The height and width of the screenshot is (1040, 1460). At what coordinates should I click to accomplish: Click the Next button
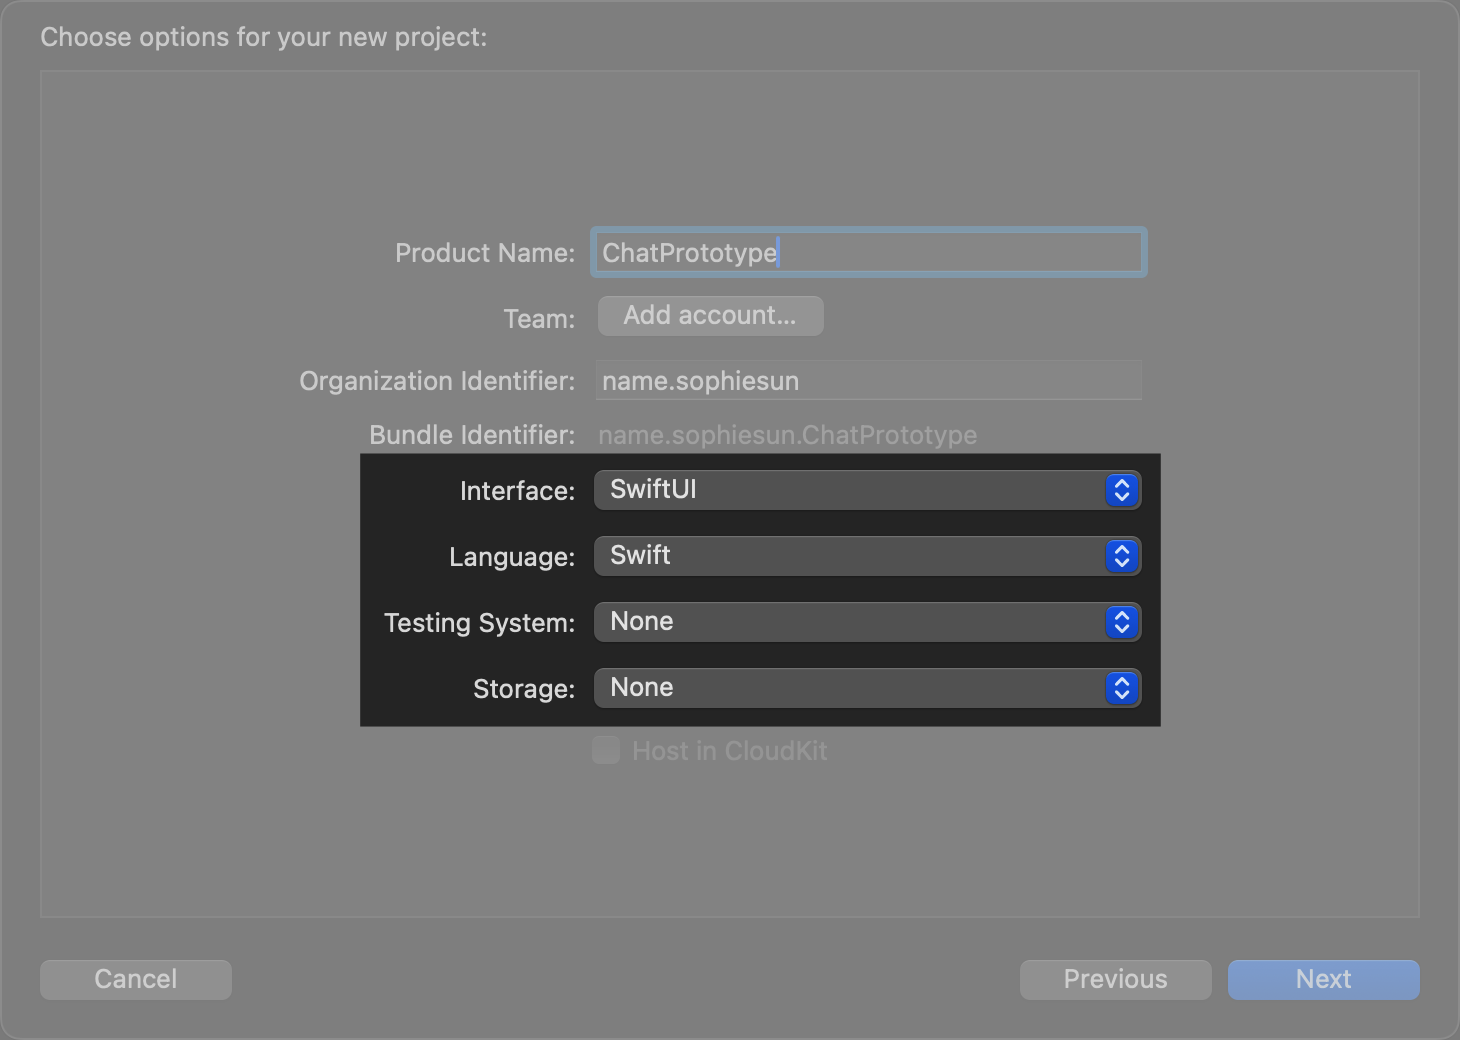(x=1323, y=979)
